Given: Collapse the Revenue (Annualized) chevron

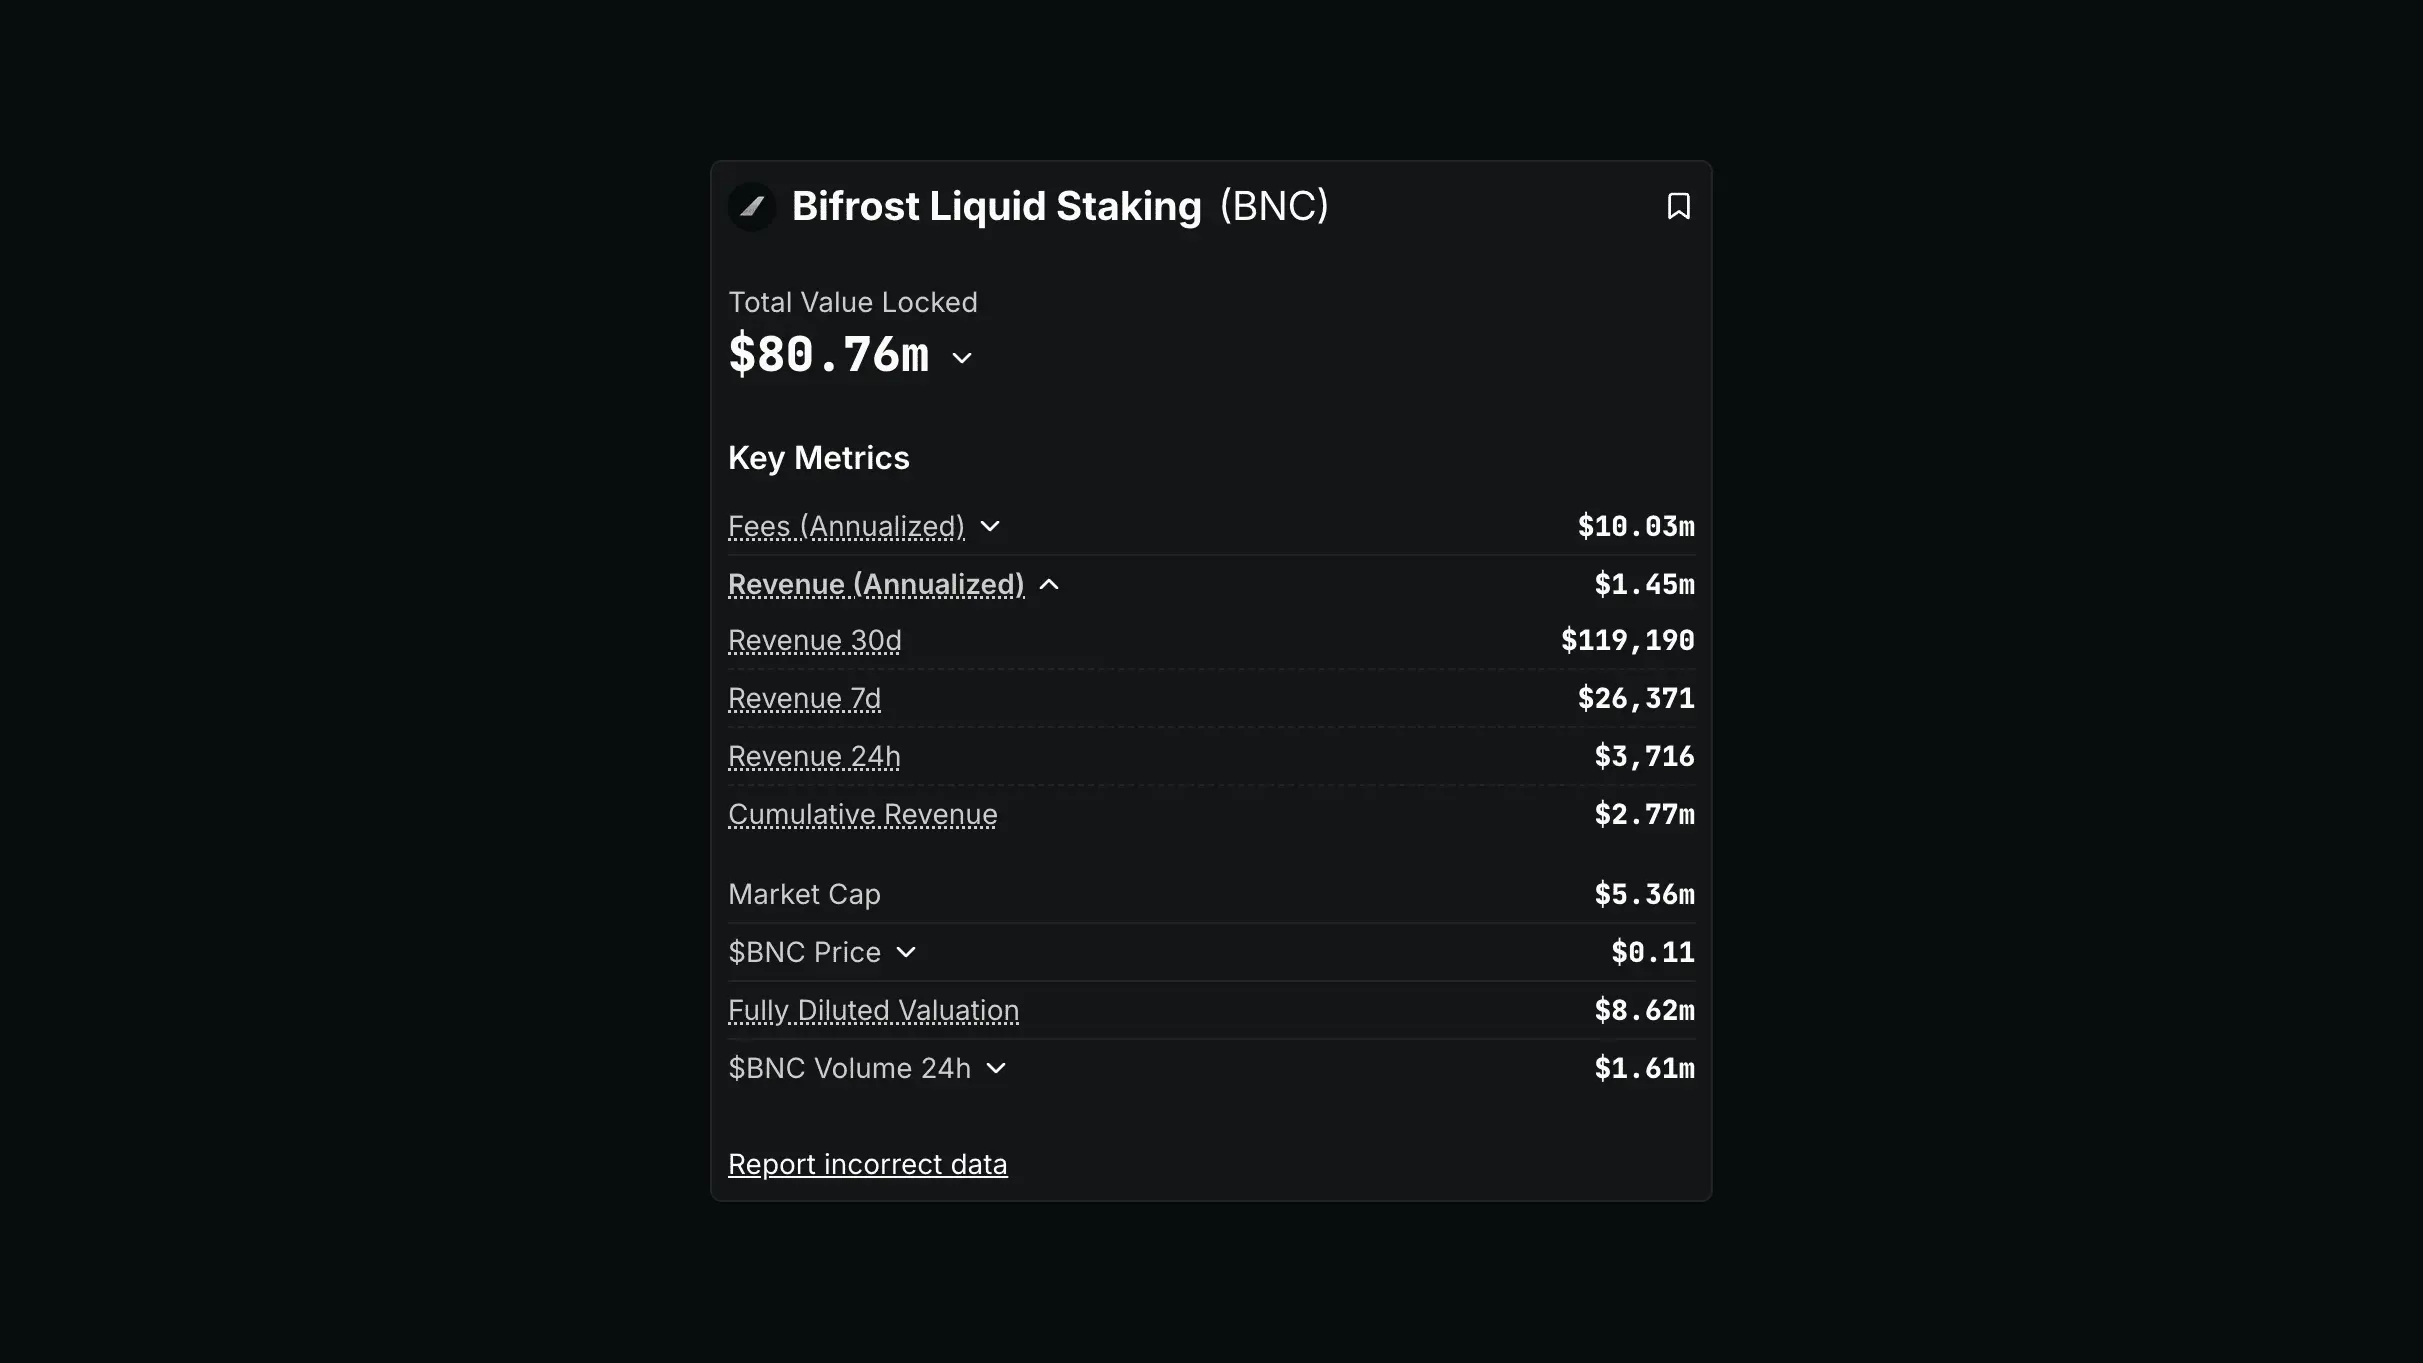Looking at the screenshot, I should (1049, 584).
